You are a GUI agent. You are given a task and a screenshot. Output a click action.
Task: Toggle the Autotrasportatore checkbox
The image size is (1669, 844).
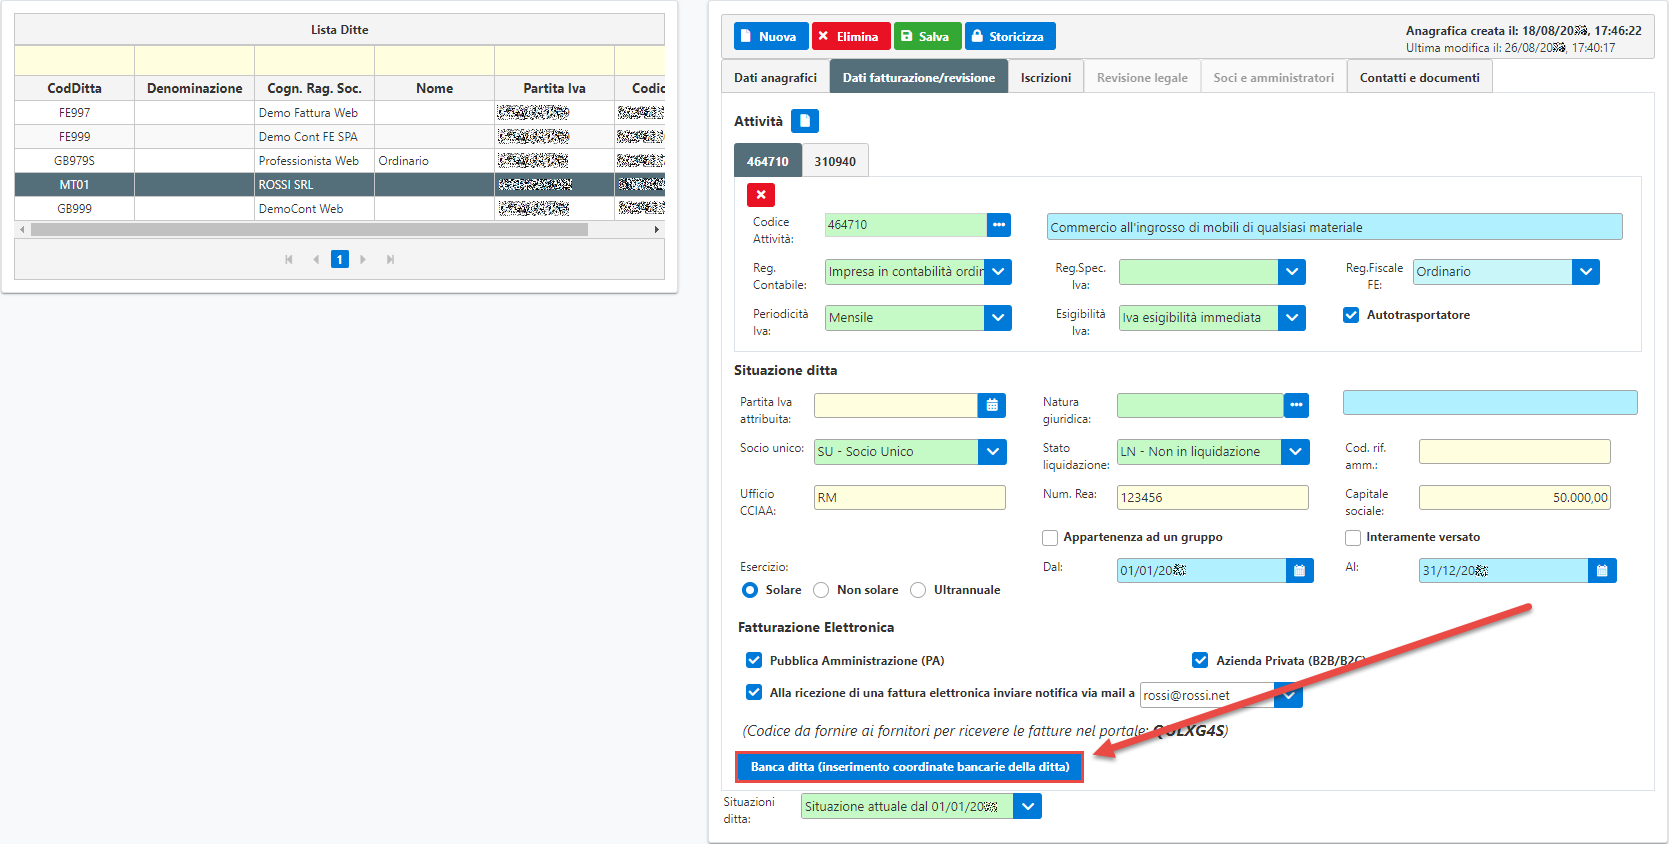pos(1351,315)
